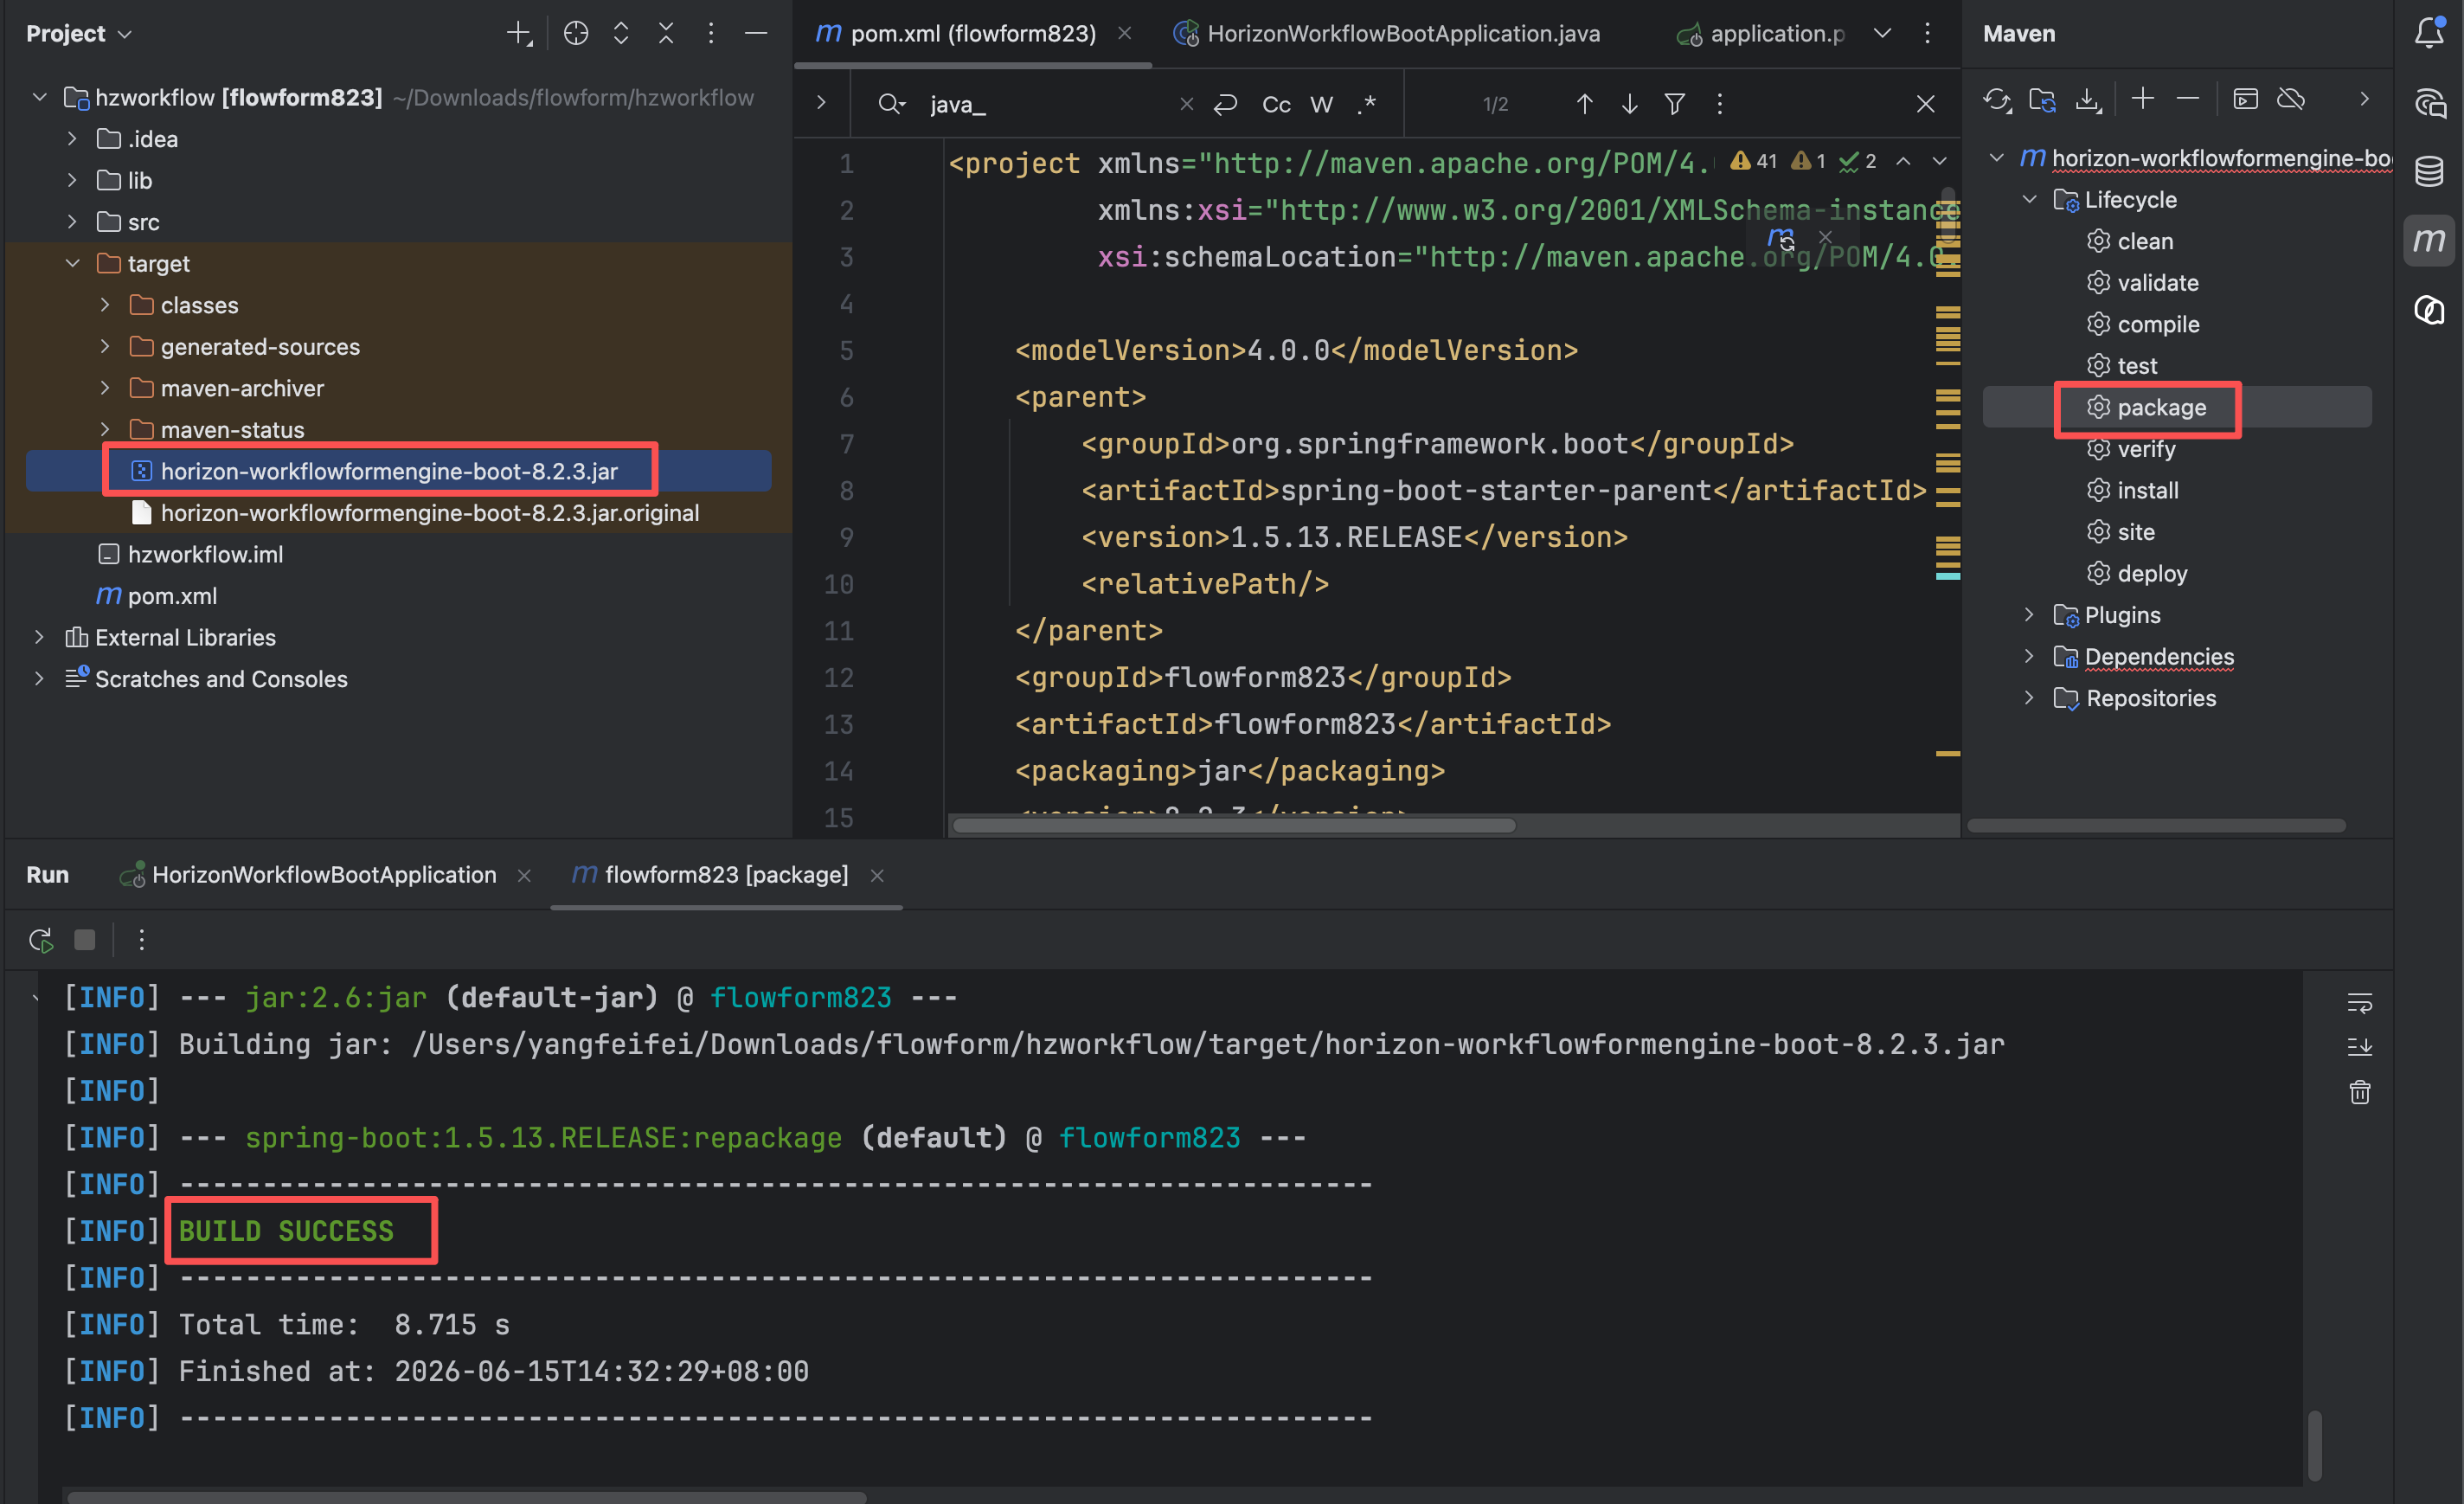This screenshot has height=1504, width=2464.
Task: Open AI Assistant chat sidebar icon
Action: (2429, 103)
